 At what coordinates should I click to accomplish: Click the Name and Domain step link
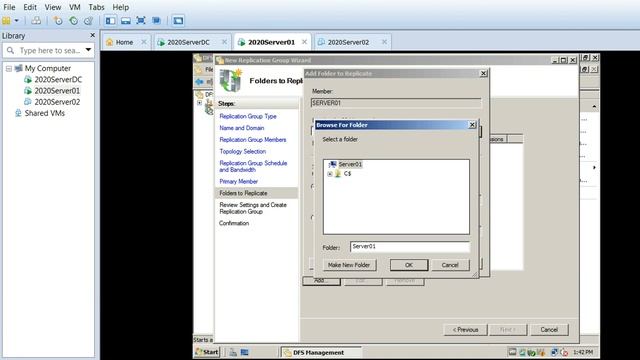pos(242,128)
